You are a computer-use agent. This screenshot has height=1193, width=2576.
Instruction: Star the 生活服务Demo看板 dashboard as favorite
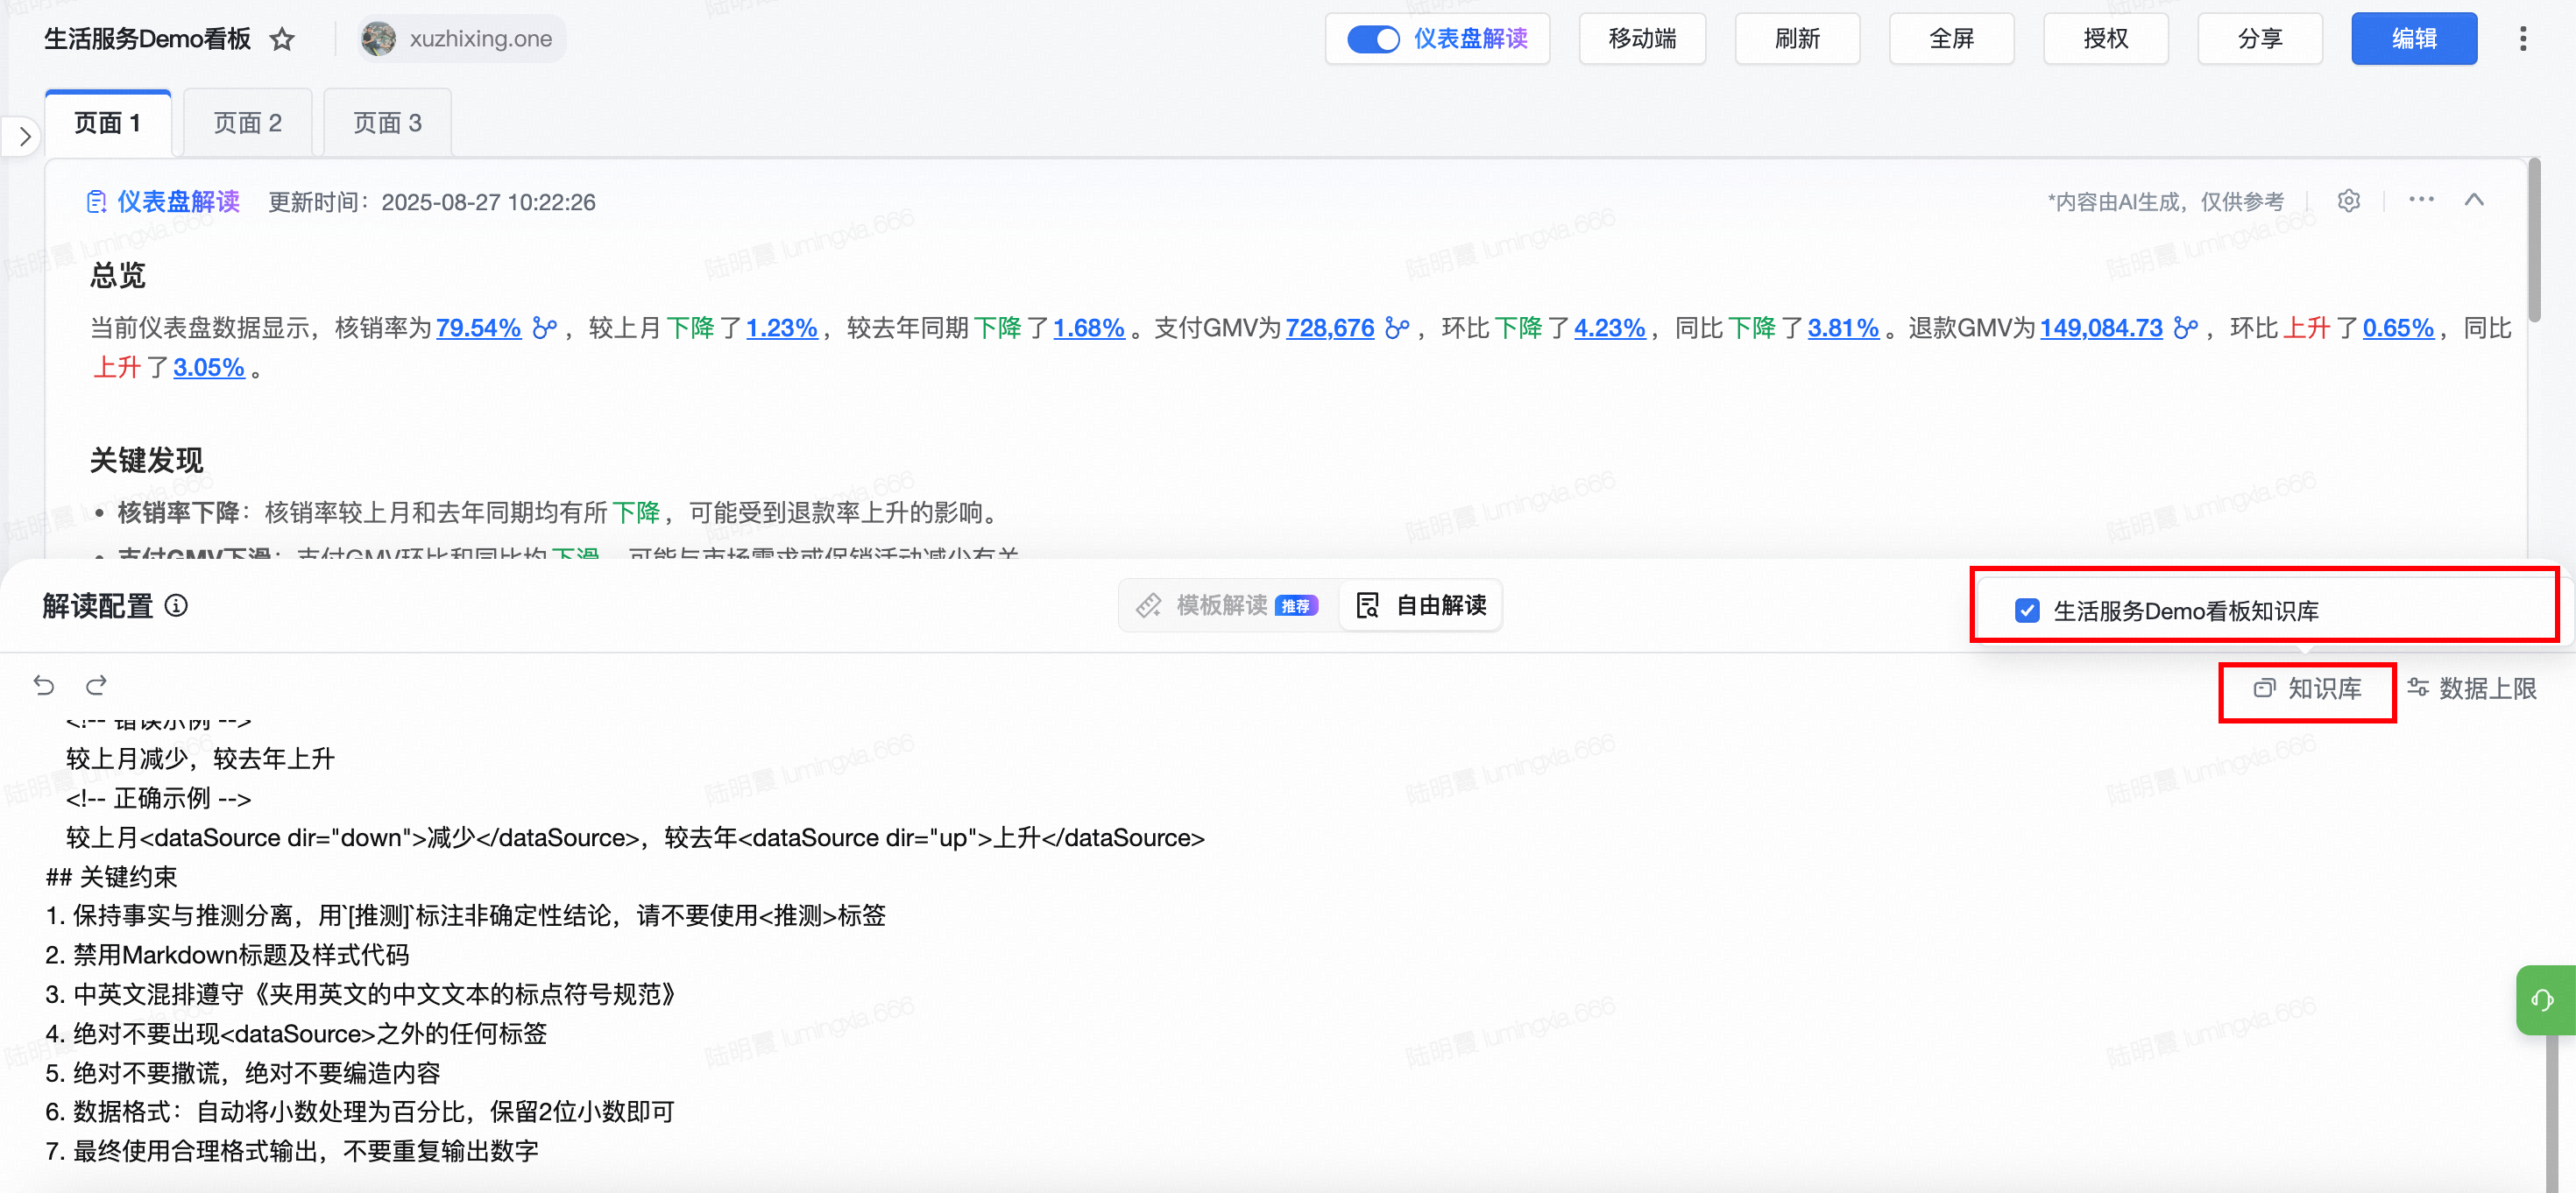click(283, 39)
